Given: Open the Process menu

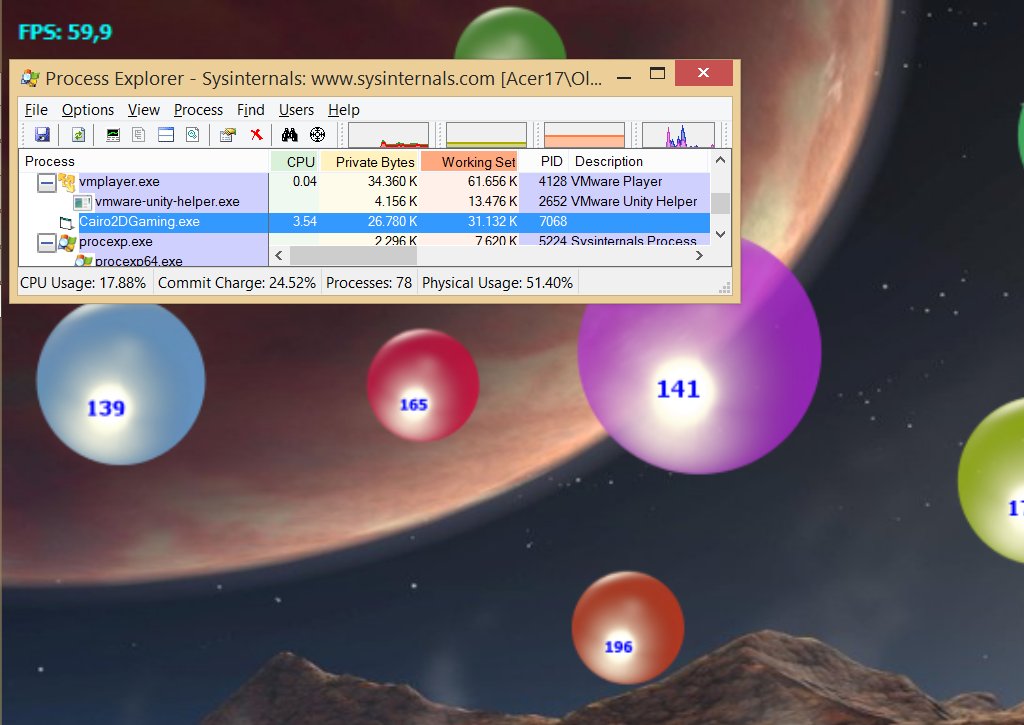Looking at the screenshot, I should (198, 110).
